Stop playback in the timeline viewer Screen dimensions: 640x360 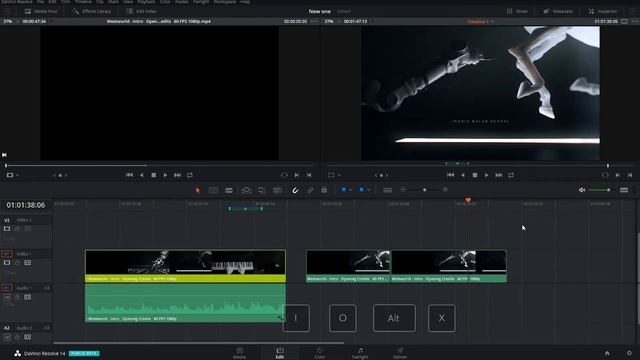click(x=475, y=175)
